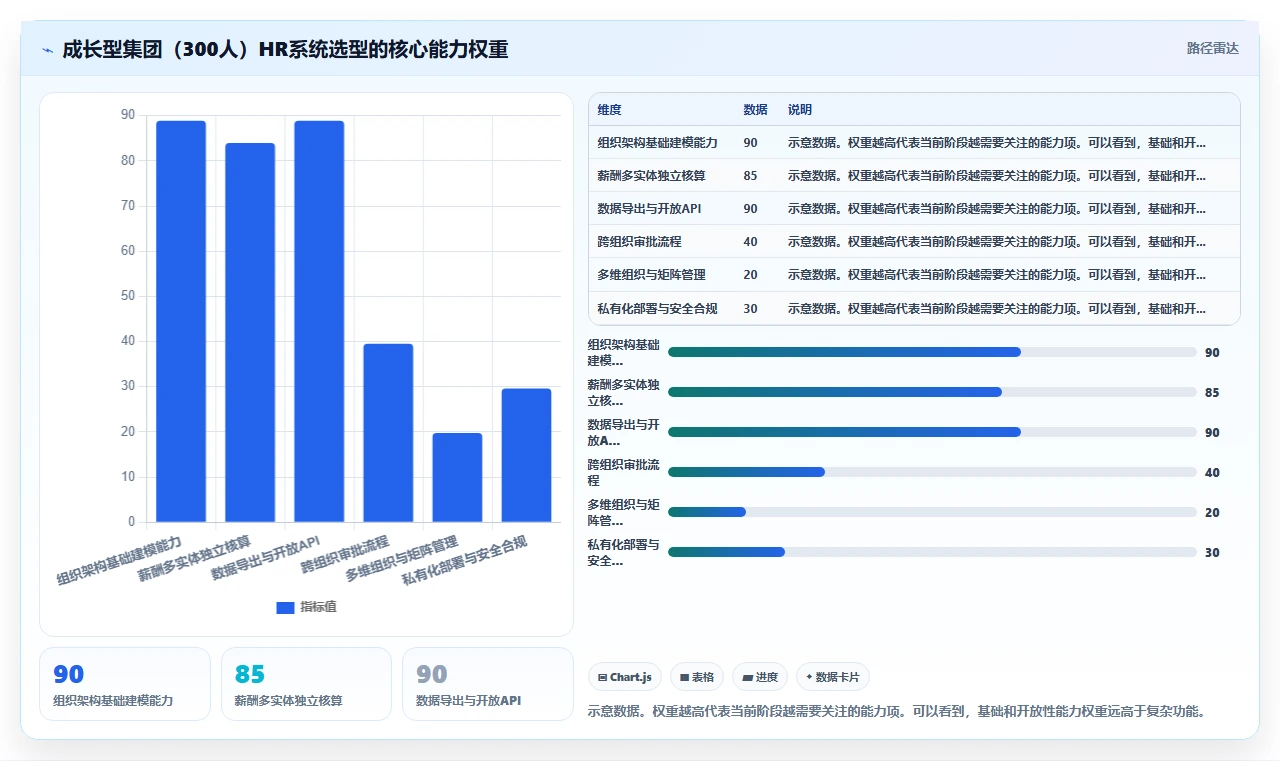
Task: Select table row 数据导出与开放API
Action: (x=914, y=209)
